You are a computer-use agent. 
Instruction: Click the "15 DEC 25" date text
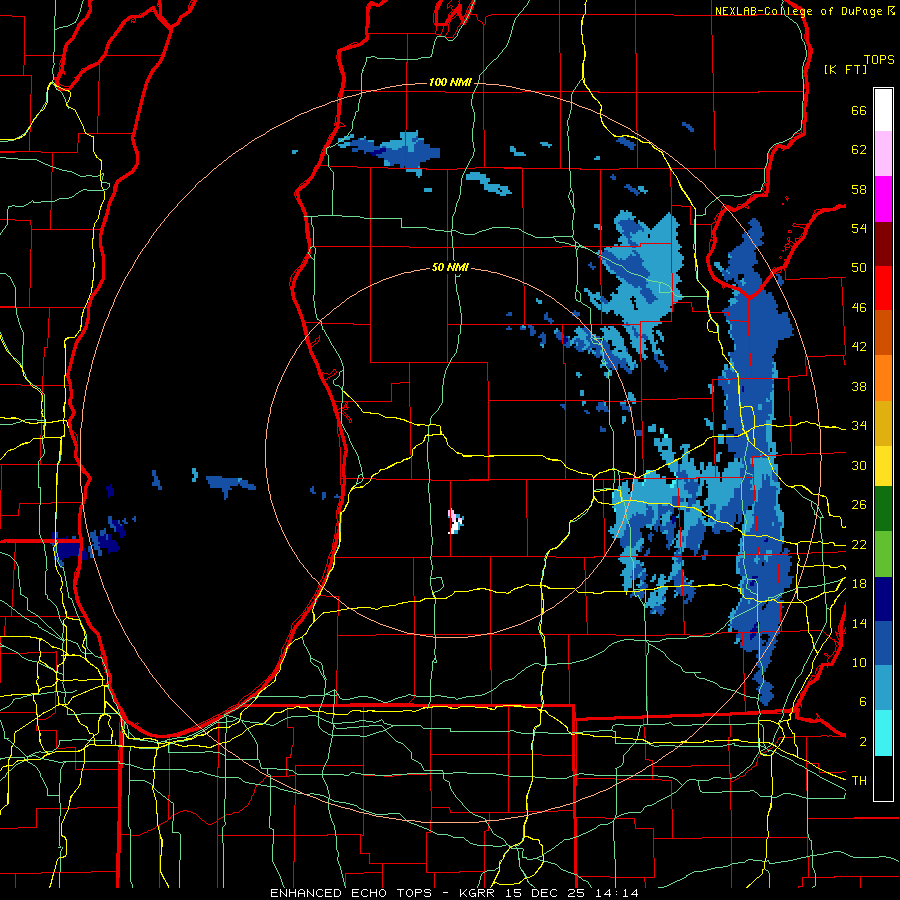tap(545, 893)
